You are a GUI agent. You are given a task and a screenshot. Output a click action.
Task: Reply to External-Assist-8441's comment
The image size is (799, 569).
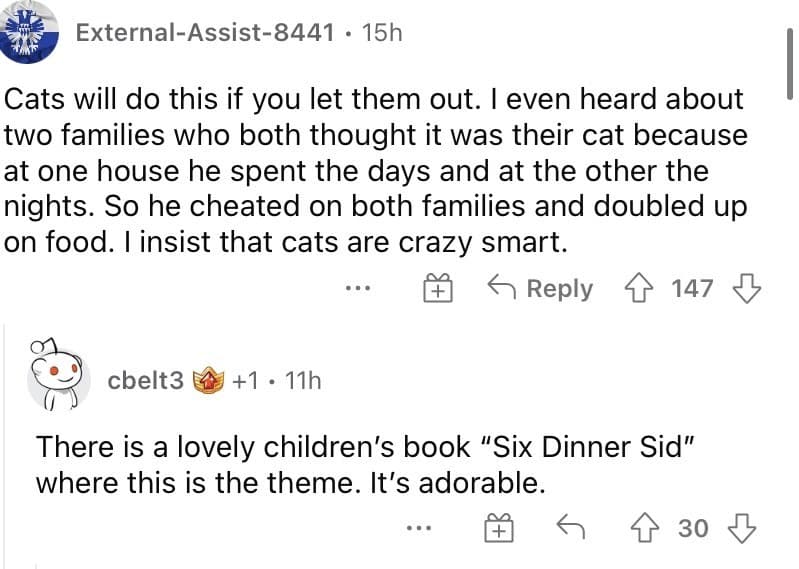[540, 288]
